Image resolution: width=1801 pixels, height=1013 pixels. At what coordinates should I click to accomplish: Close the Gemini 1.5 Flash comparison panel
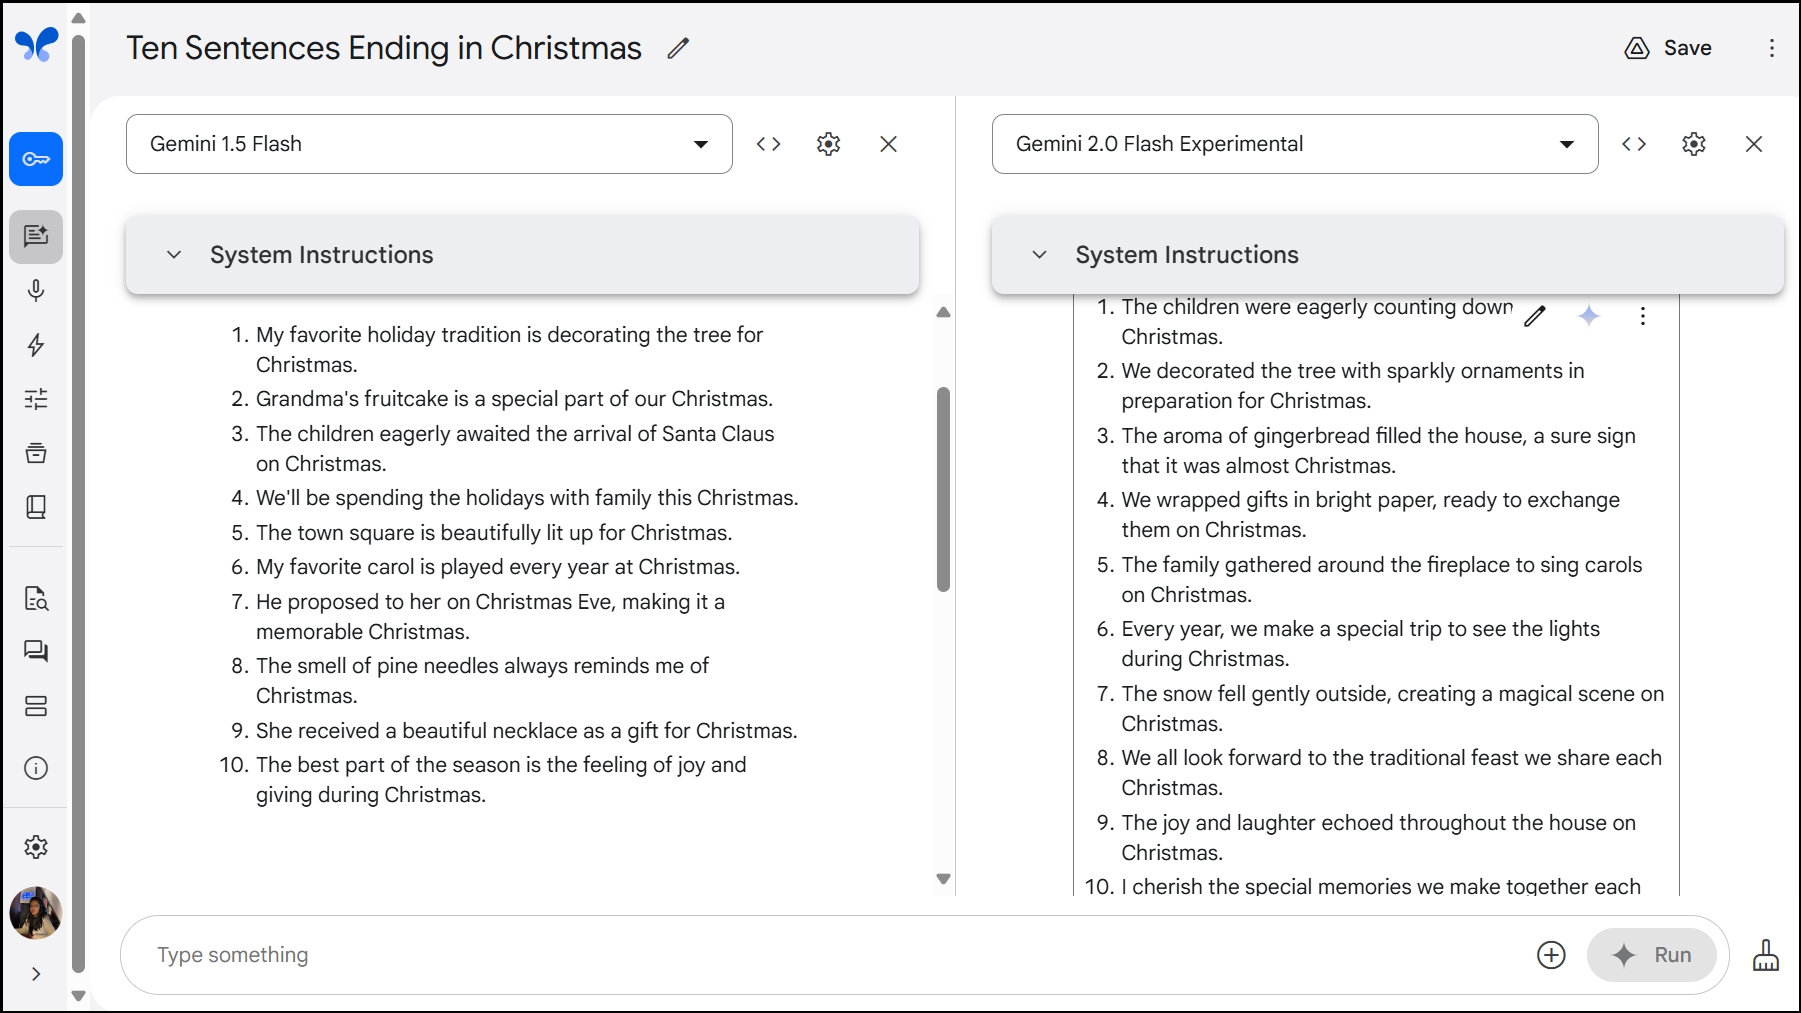click(x=888, y=144)
